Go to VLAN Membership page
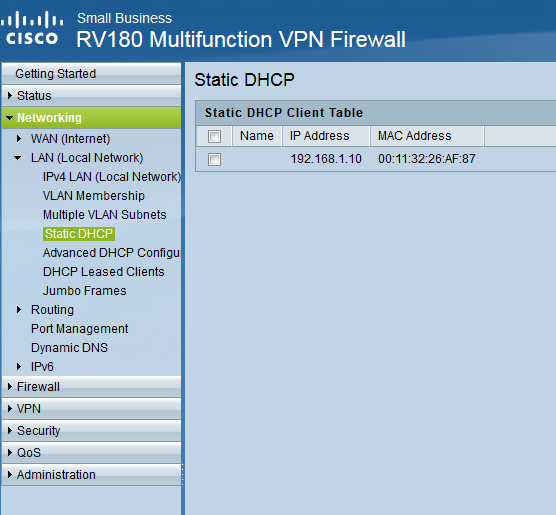Screen dimensions: 556x515 click(x=94, y=196)
